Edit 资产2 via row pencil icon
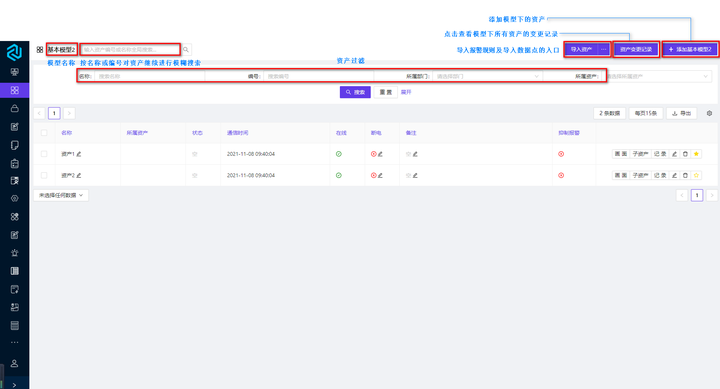 click(x=674, y=175)
